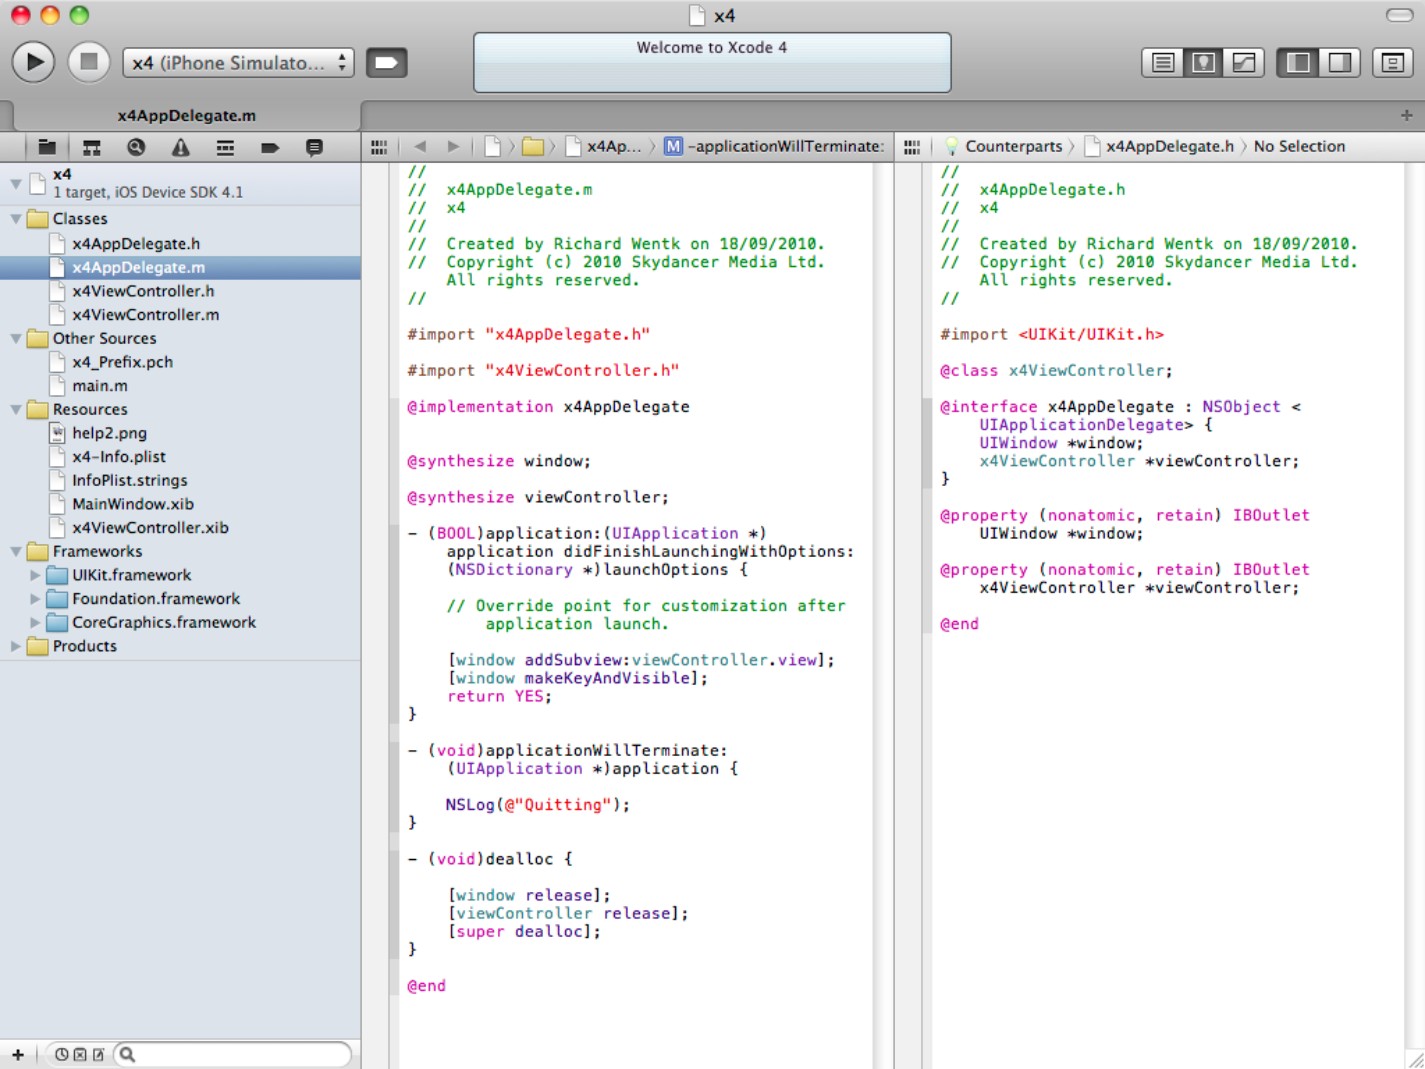This screenshot has width=1425, height=1069.
Task: Click the @interface x4AppDelegate line in assistant editor
Action: tap(1120, 407)
